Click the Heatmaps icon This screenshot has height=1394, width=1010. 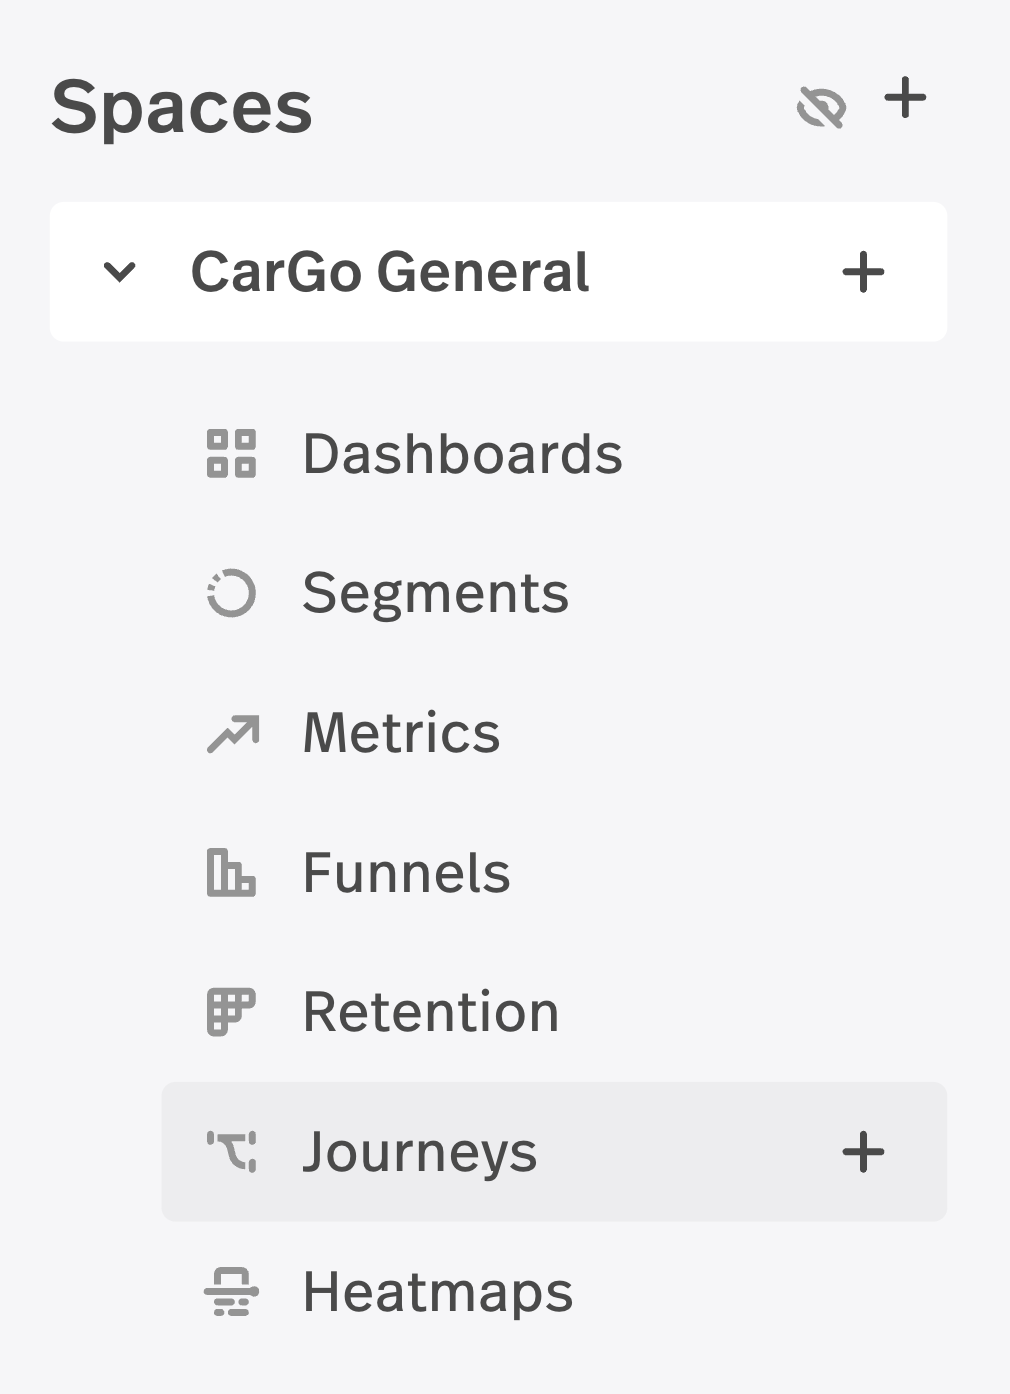click(x=231, y=1291)
